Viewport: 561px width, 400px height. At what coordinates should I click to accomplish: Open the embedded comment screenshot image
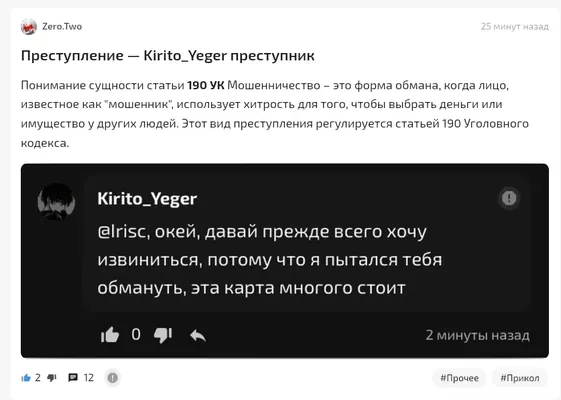(285, 261)
